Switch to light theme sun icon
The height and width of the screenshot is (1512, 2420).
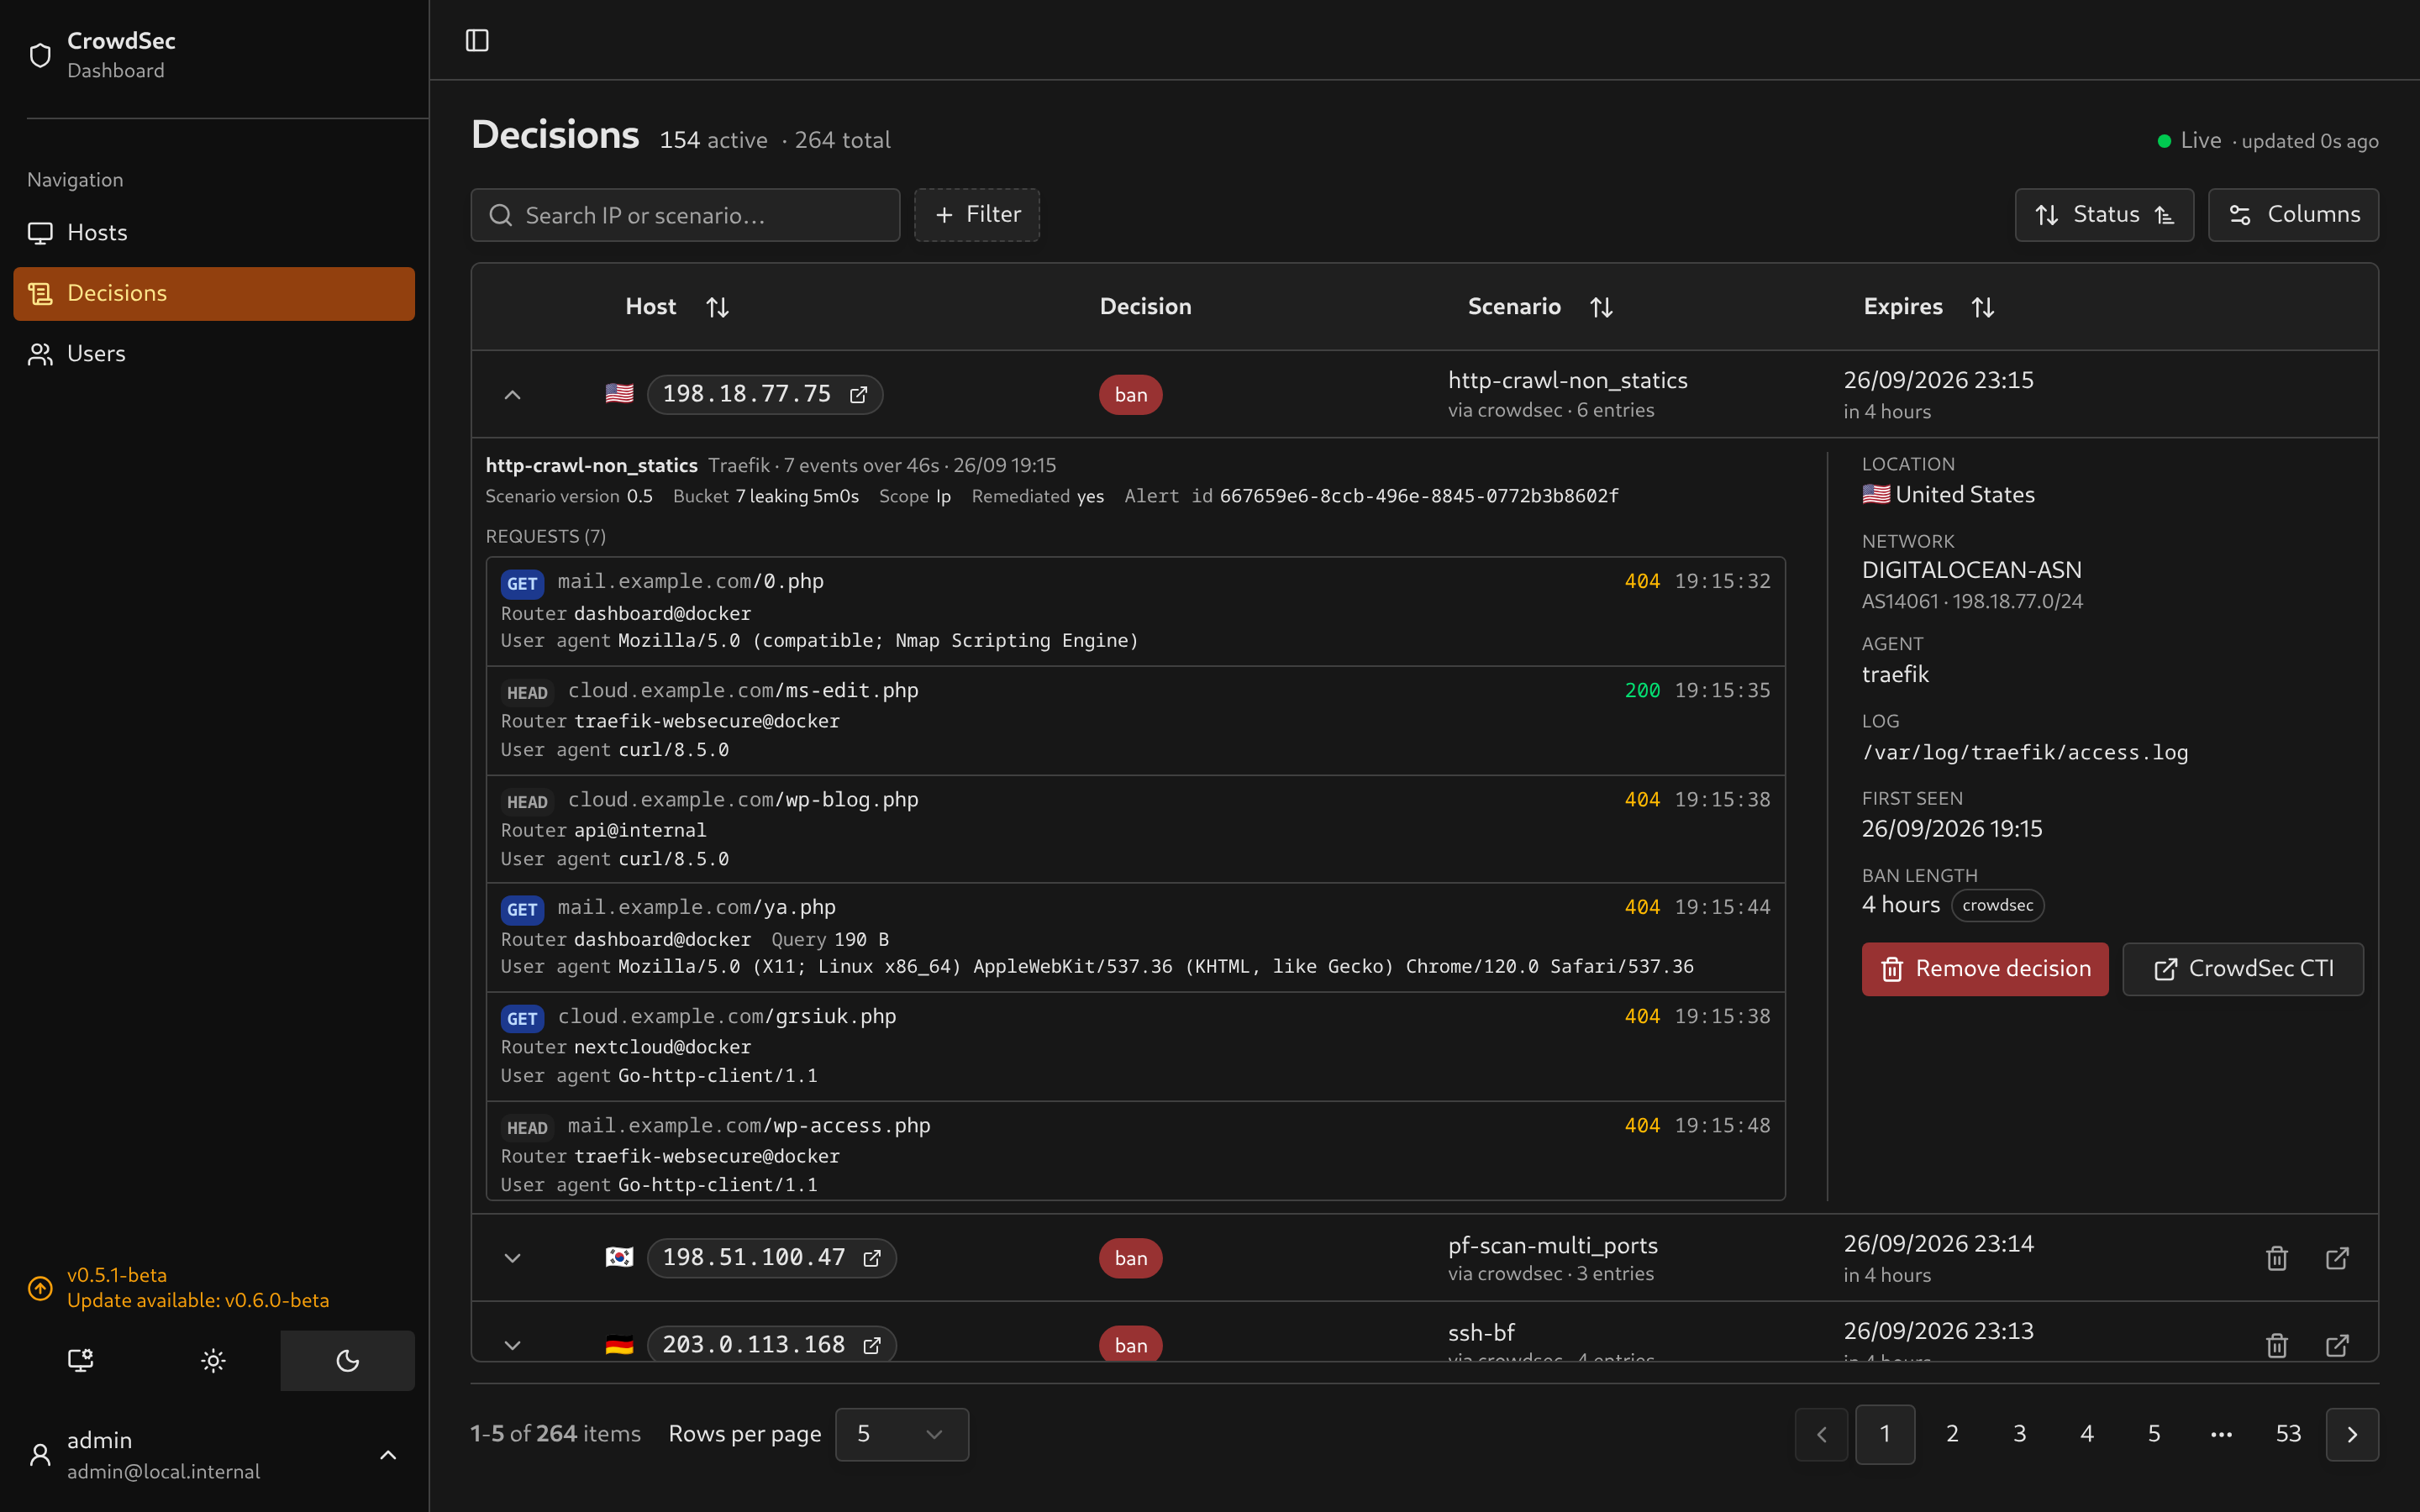[213, 1360]
